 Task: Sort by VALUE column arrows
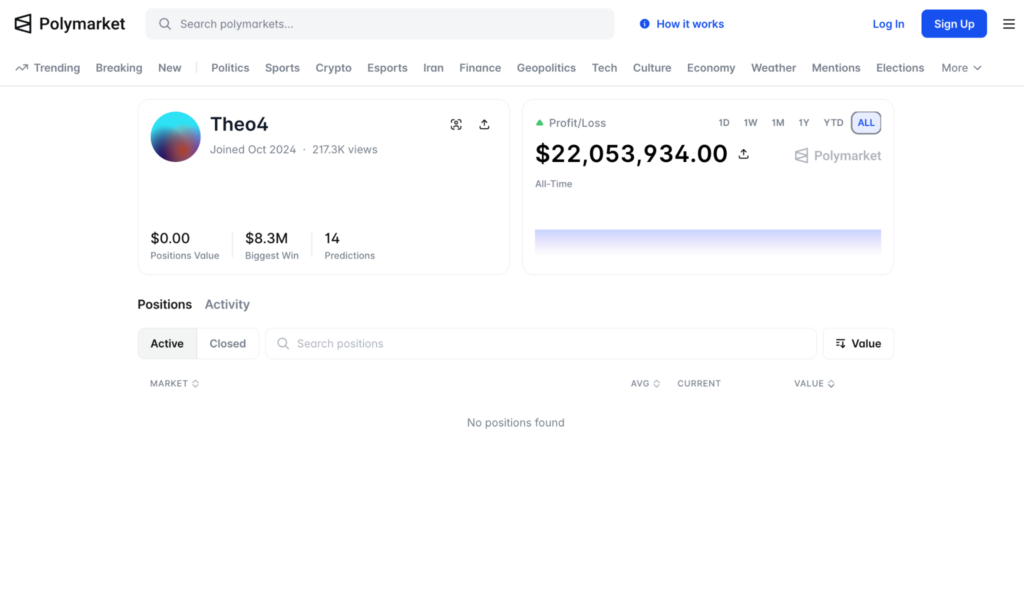[831, 384]
